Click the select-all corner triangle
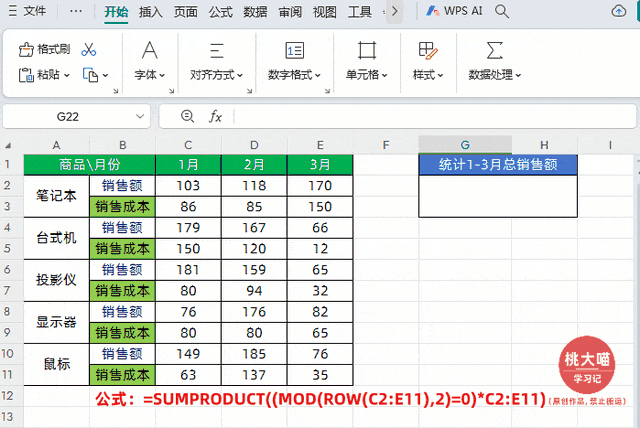 pyautogui.click(x=8, y=146)
